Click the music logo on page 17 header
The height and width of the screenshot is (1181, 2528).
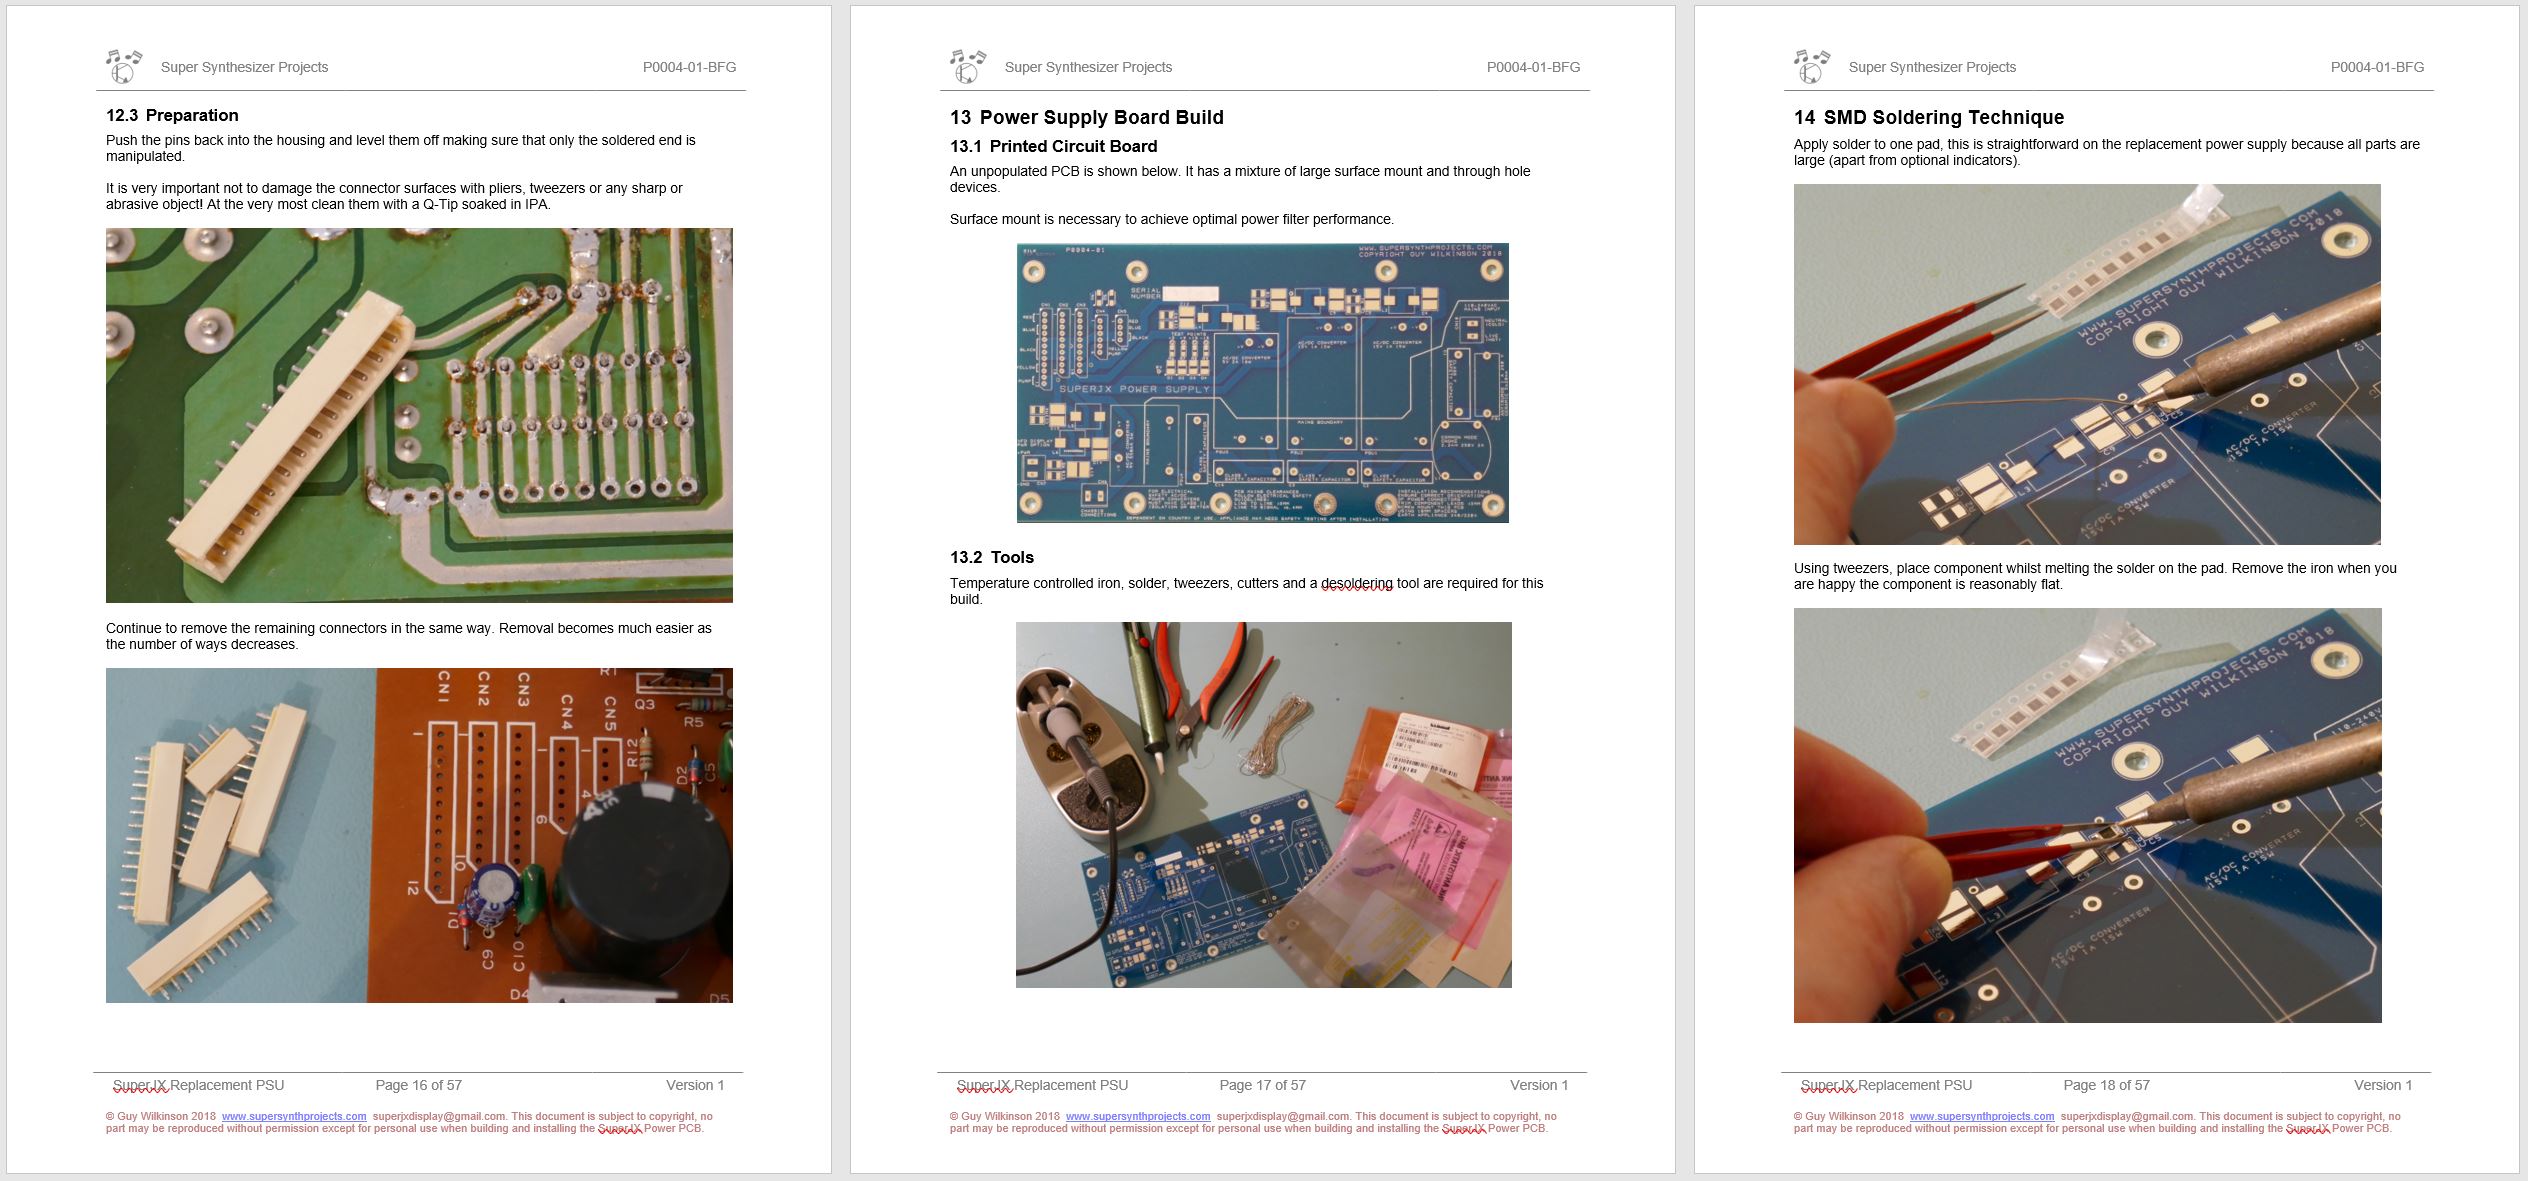967,66
